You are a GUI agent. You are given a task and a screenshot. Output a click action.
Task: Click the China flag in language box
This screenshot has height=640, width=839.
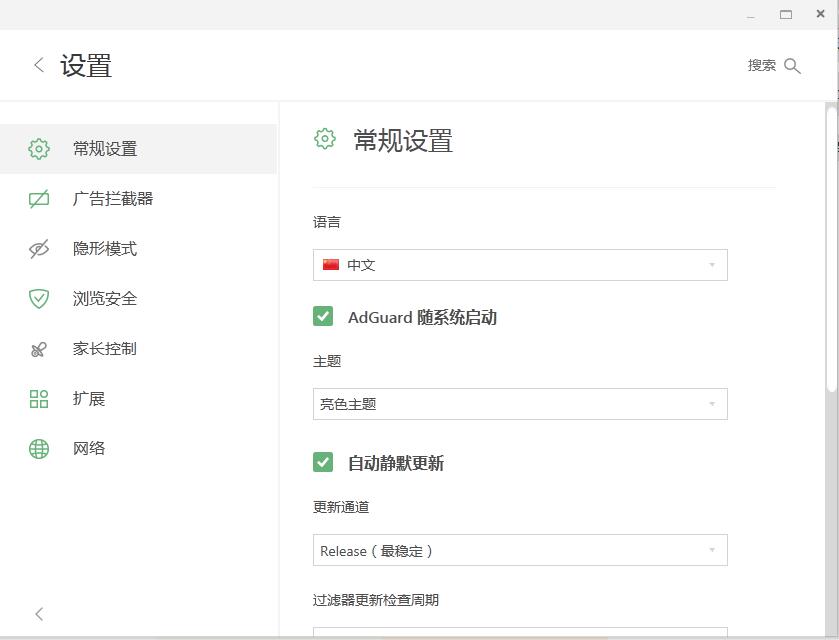[331, 264]
